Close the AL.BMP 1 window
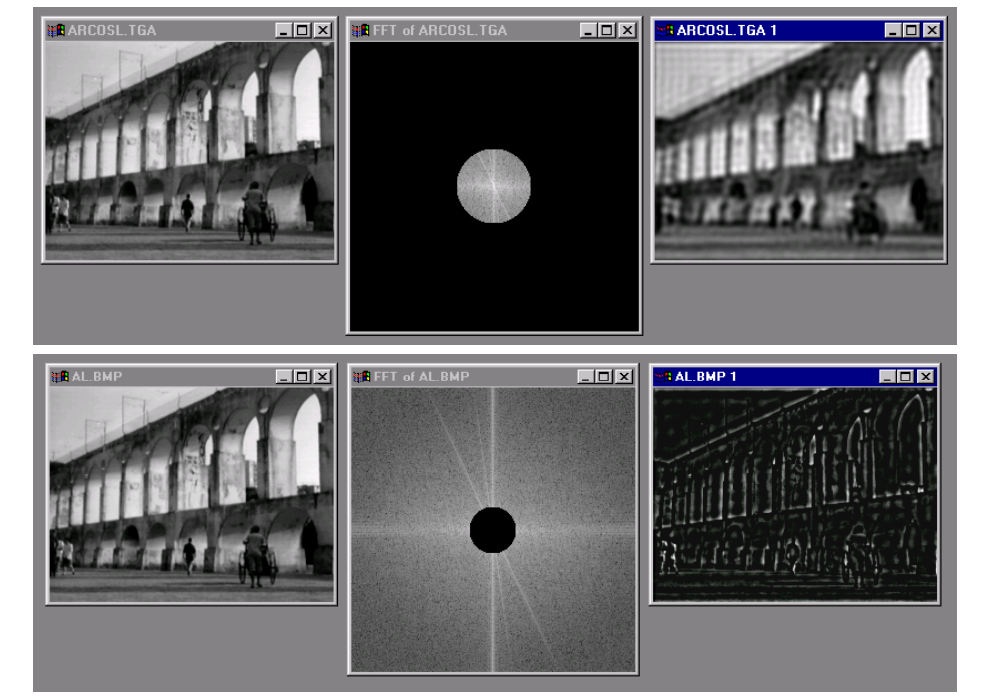This screenshot has height=696, width=986. (926, 377)
